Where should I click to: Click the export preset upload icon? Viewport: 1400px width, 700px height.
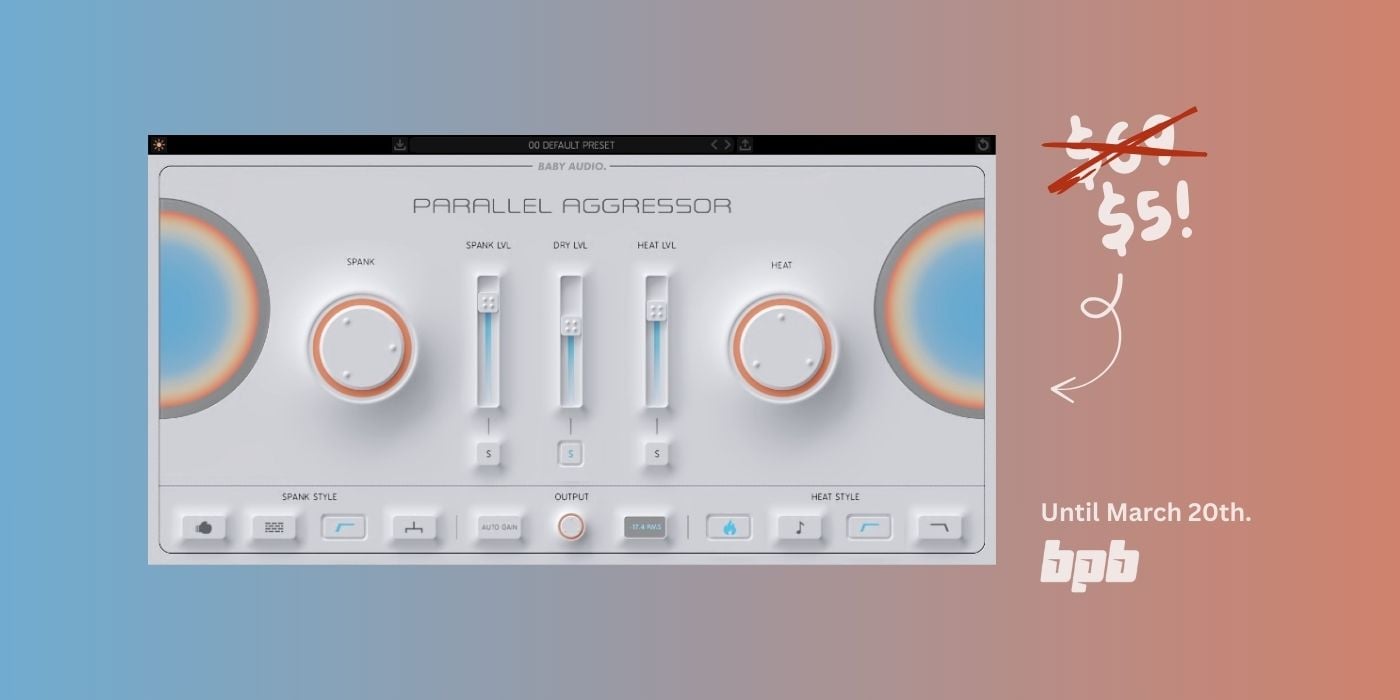[745, 145]
